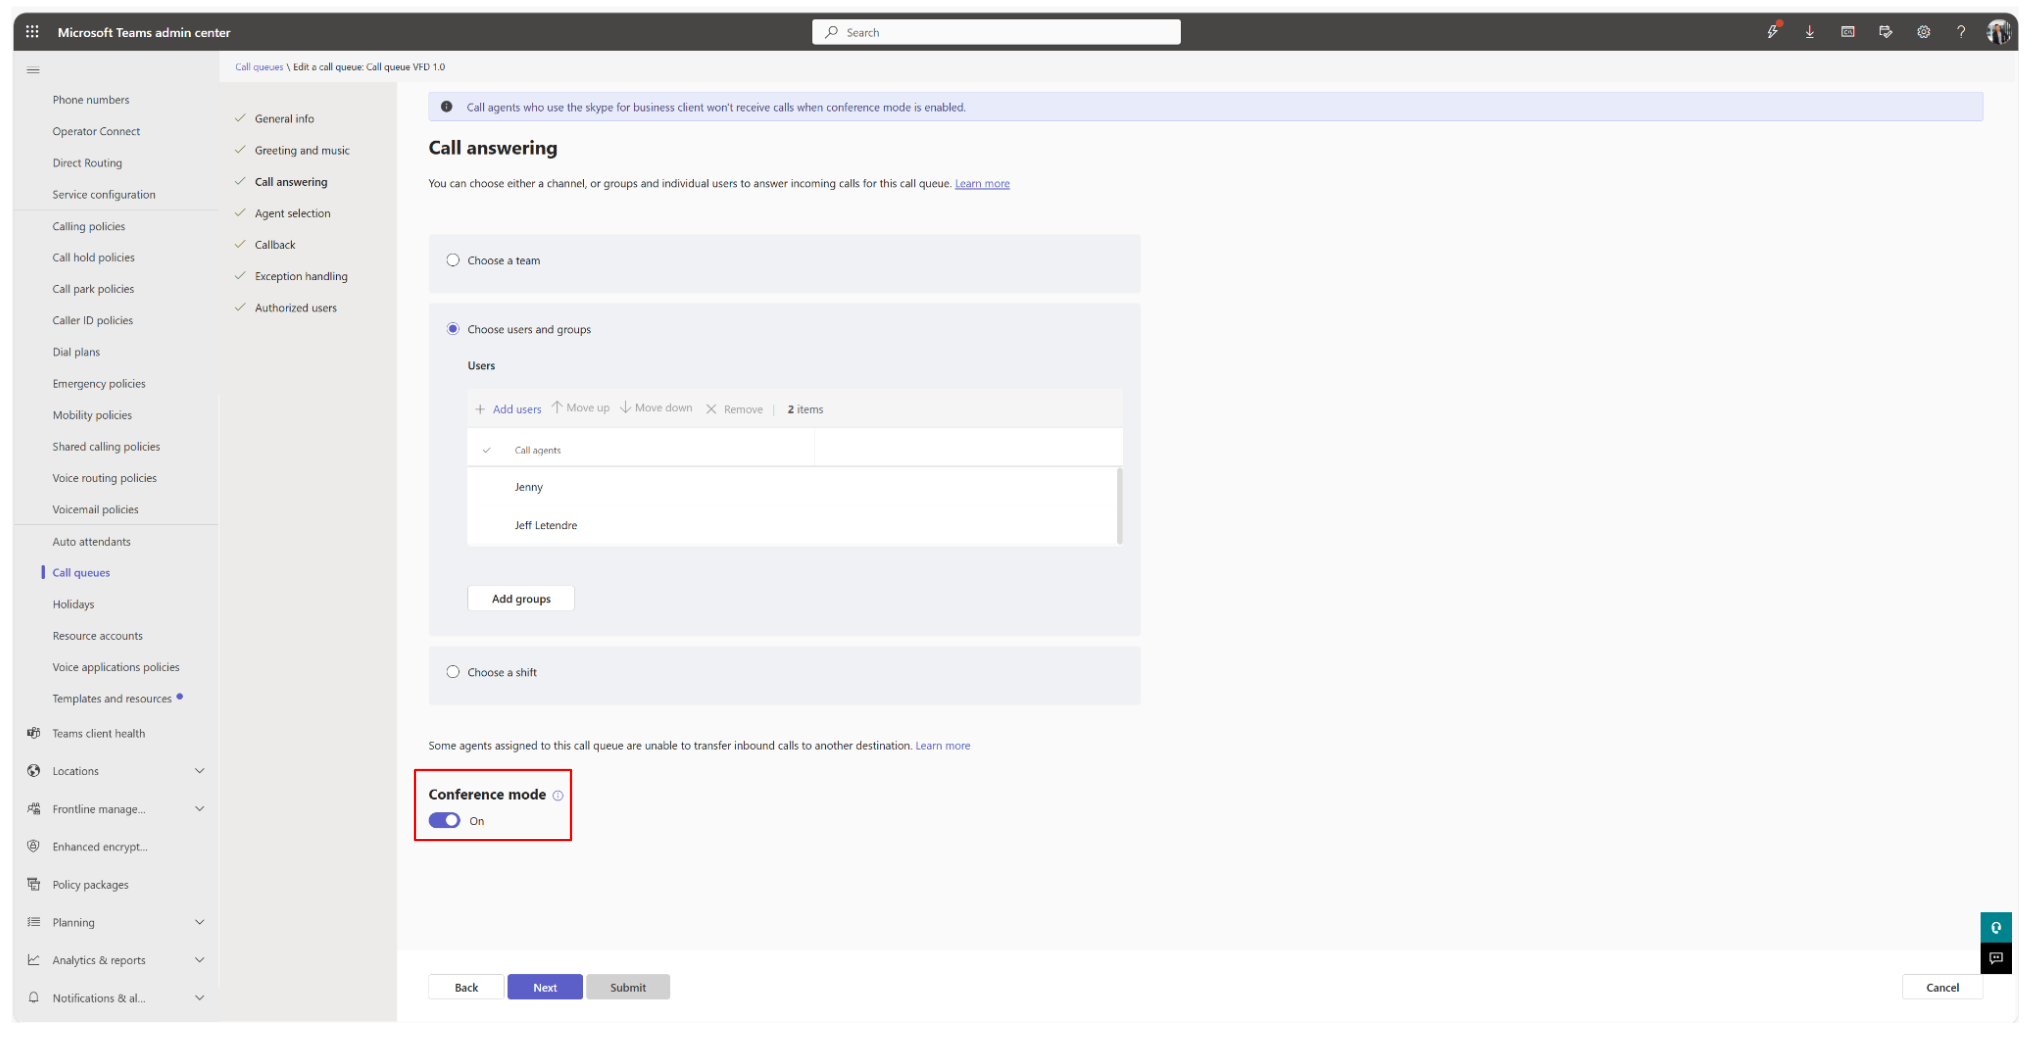Click the Next button
The width and height of the screenshot is (2034, 1037).
[544, 987]
